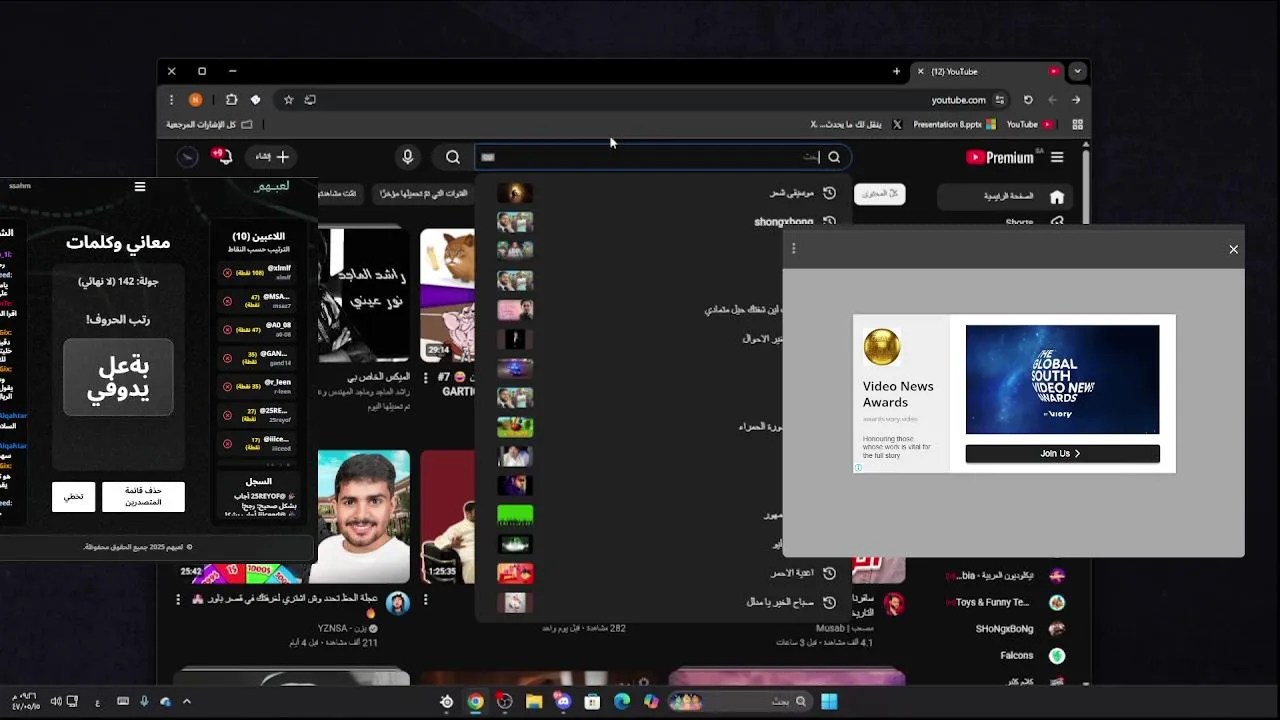
Task: Open the راشد الماجد mix thumbnail
Action: point(364,295)
